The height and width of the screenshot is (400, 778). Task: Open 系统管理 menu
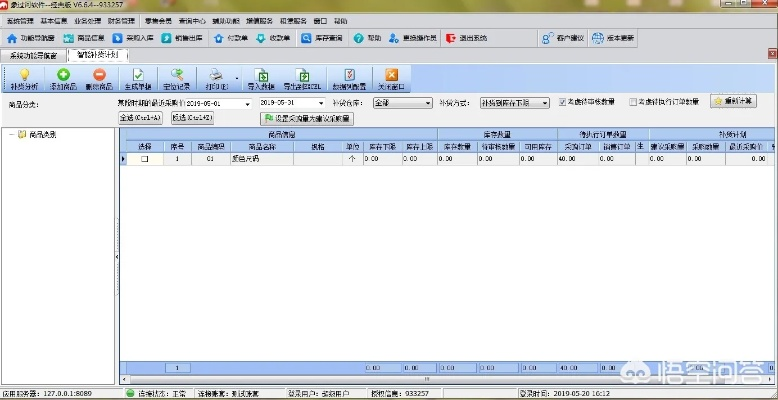[x=20, y=21]
